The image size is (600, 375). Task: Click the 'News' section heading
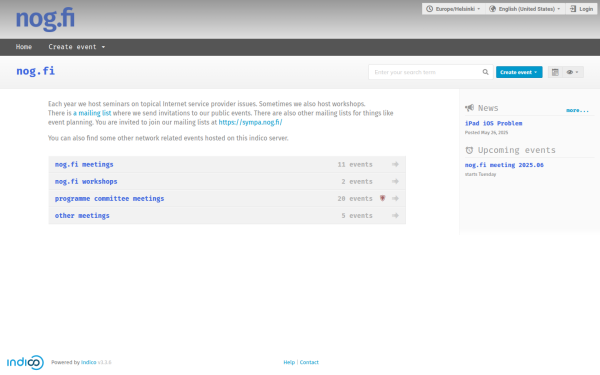488,108
